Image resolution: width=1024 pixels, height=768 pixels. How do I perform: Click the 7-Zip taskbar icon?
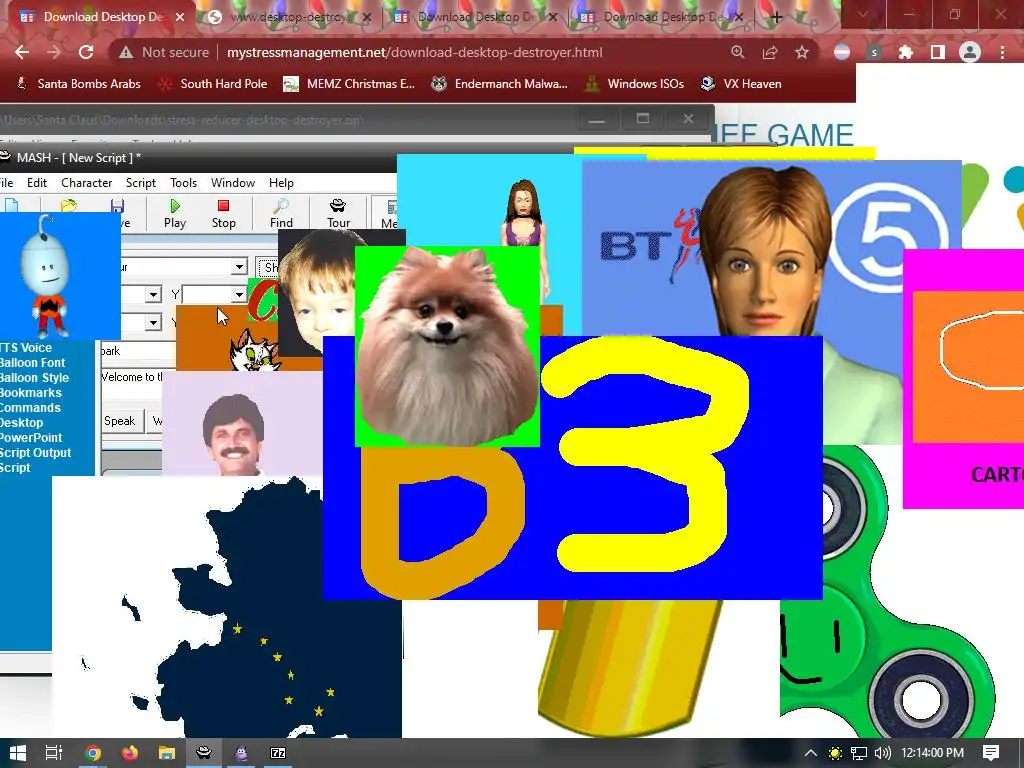(278, 753)
